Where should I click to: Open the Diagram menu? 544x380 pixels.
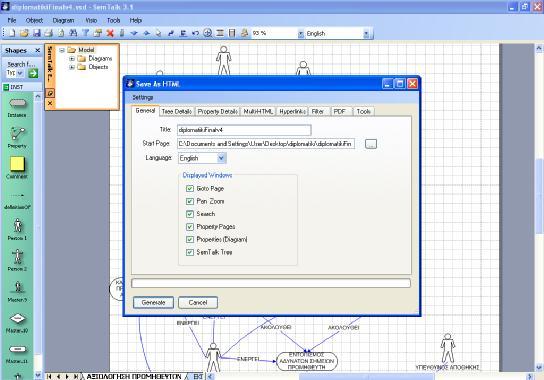(x=63, y=20)
